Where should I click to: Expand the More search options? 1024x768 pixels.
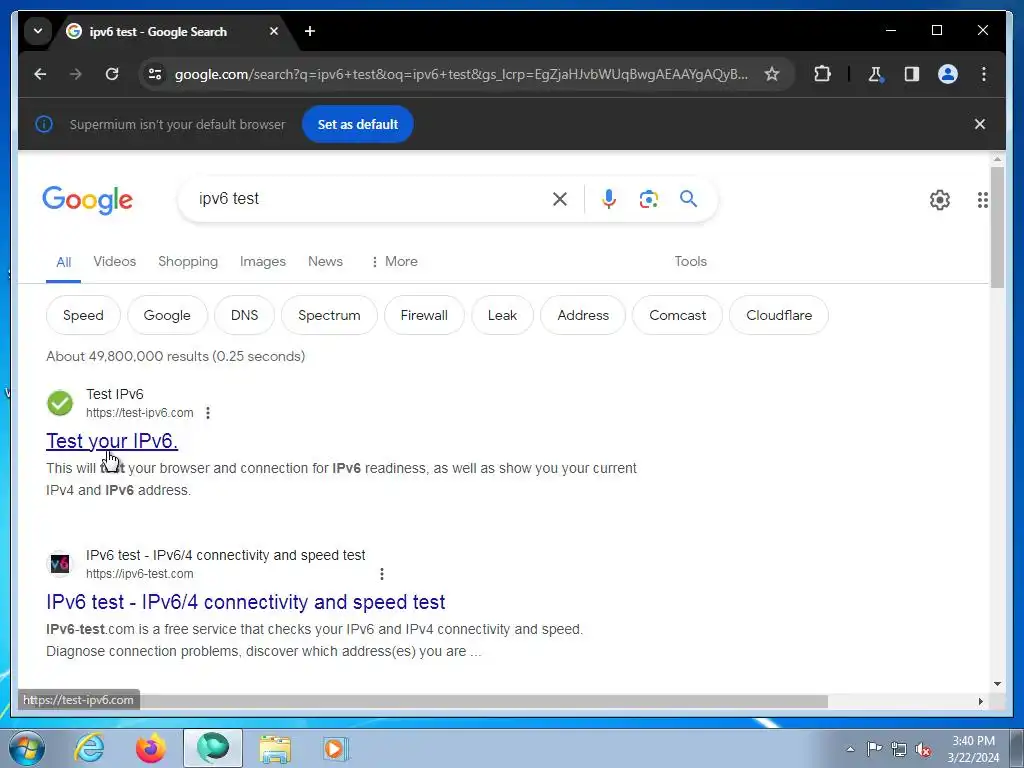pos(394,261)
